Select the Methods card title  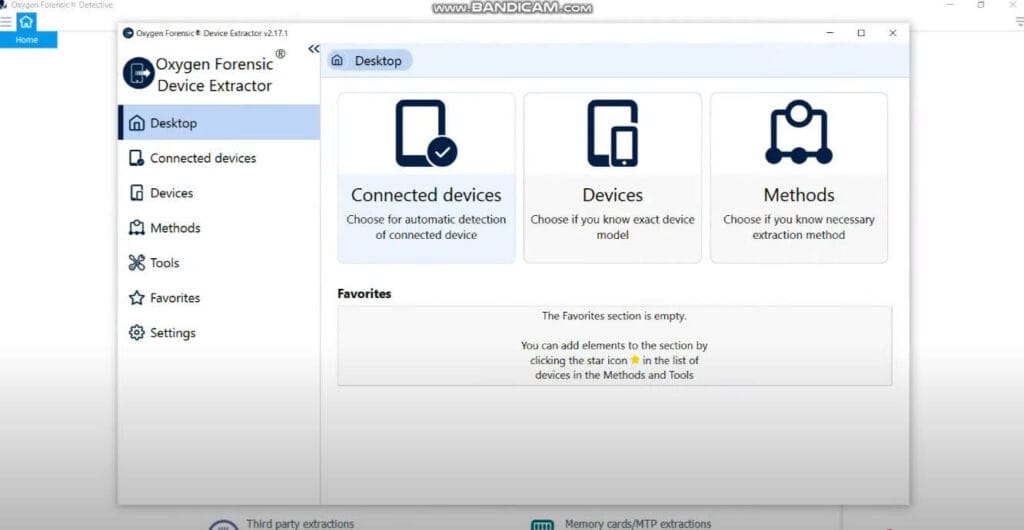pos(799,195)
